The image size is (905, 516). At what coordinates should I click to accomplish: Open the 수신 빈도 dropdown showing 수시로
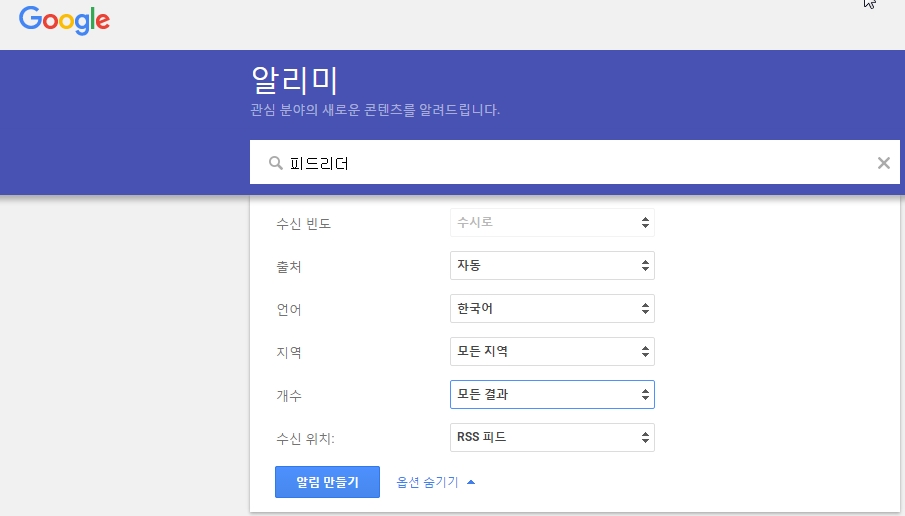tap(552, 222)
